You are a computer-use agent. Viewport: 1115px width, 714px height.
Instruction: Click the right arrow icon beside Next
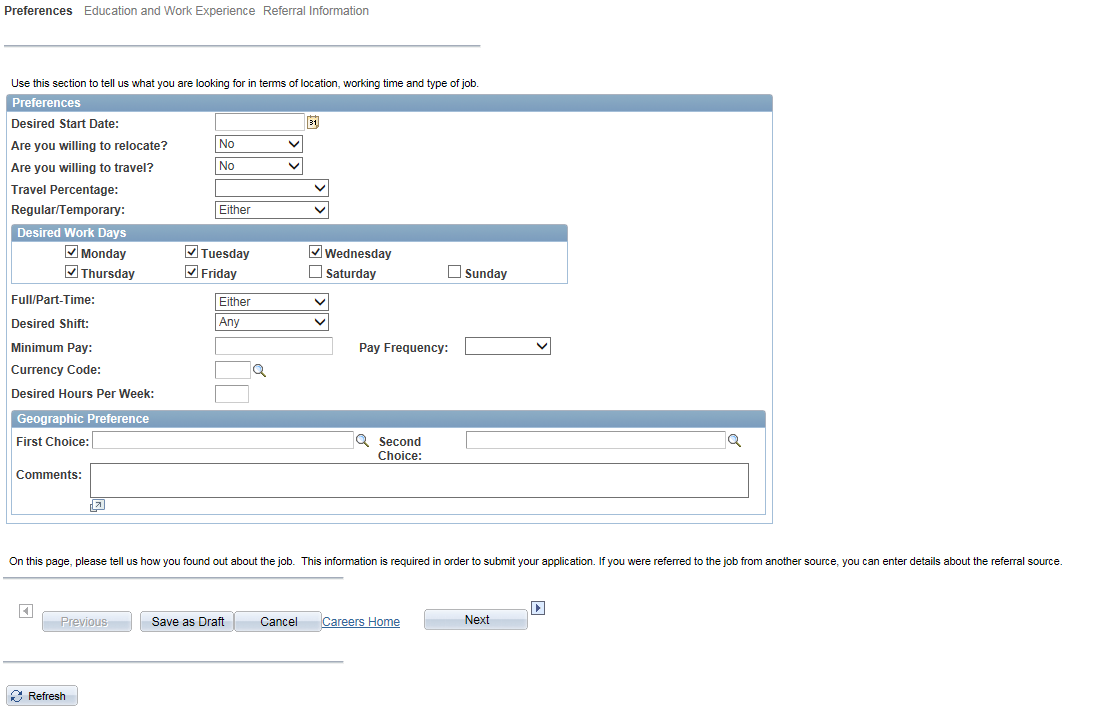(x=538, y=608)
